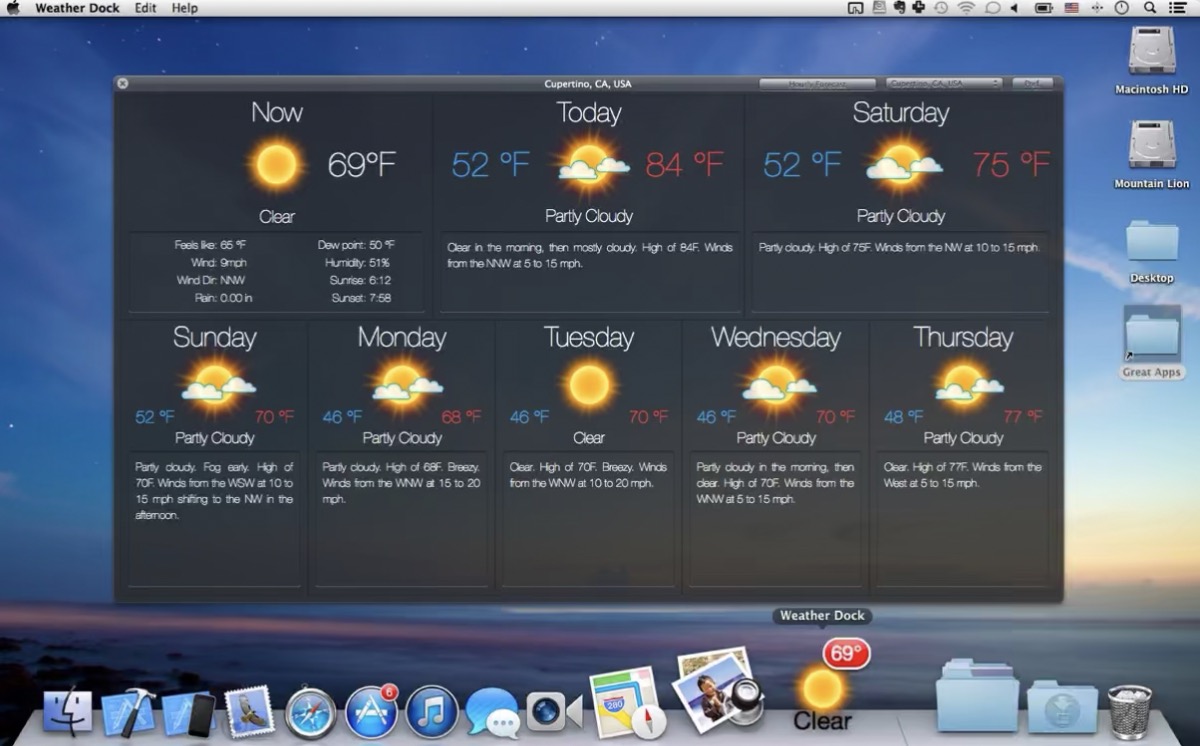Image resolution: width=1200 pixels, height=746 pixels.
Task: Open the App Store from the Dock
Action: pos(372,712)
